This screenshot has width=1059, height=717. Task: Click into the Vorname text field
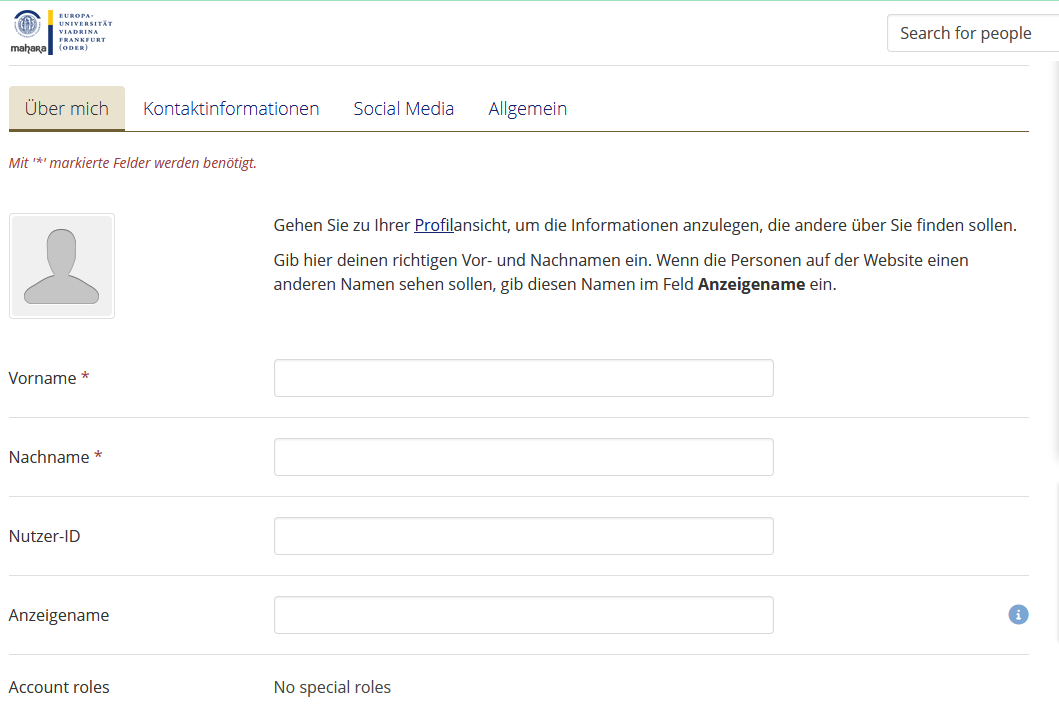(x=523, y=378)
